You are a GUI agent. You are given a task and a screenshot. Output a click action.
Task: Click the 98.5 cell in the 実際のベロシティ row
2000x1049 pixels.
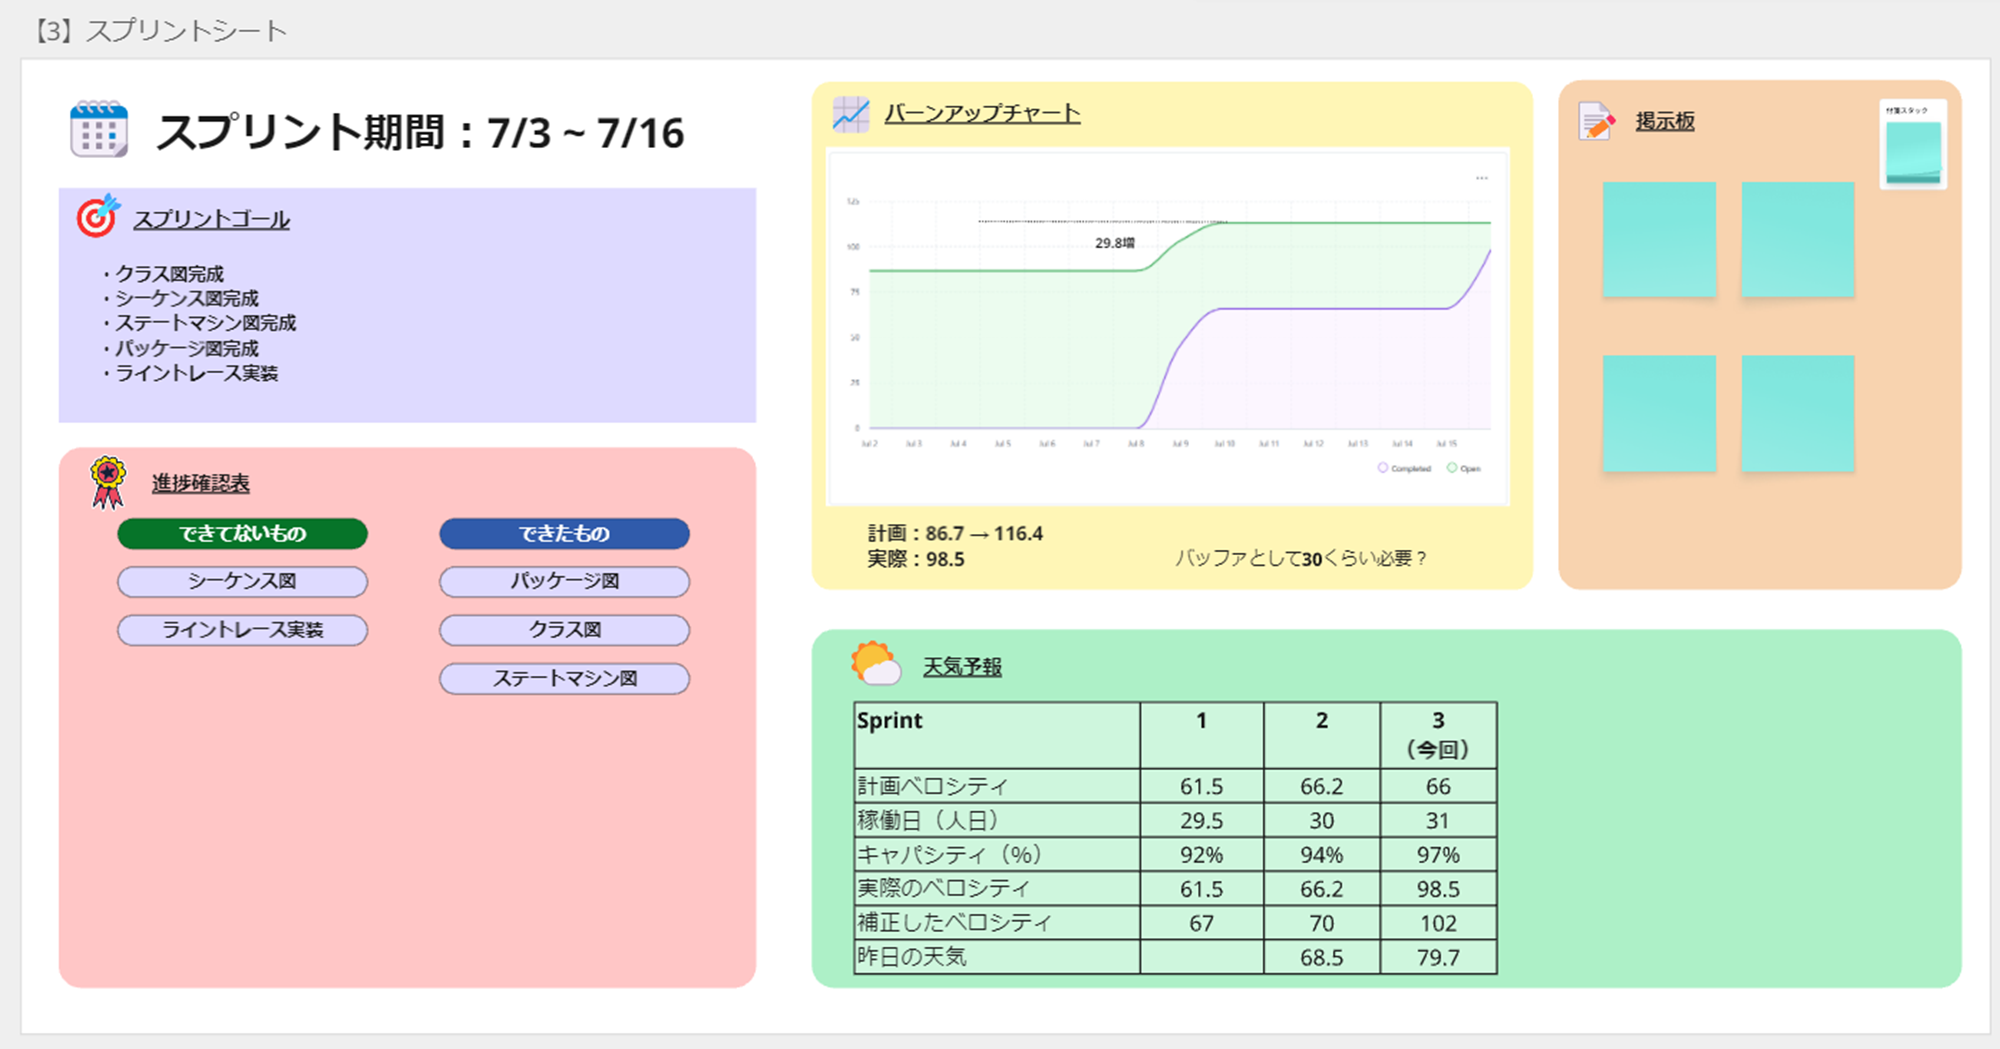coord(1438,888)
